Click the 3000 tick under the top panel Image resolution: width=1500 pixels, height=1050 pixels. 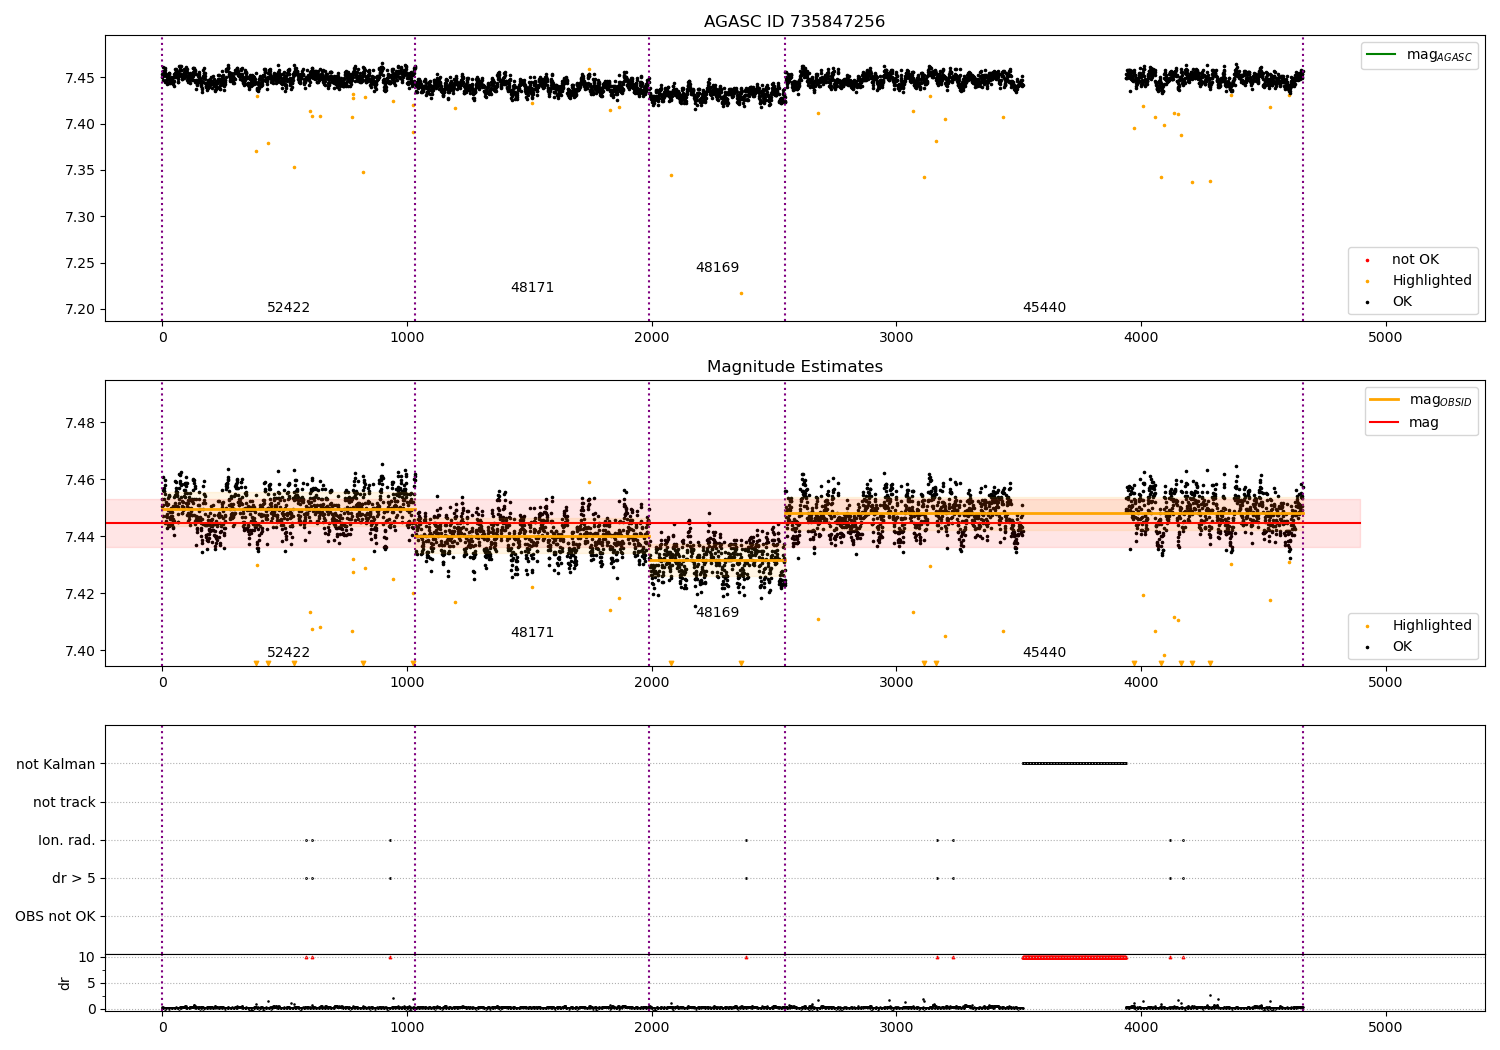pyautogui.click(x=896, y=338)
